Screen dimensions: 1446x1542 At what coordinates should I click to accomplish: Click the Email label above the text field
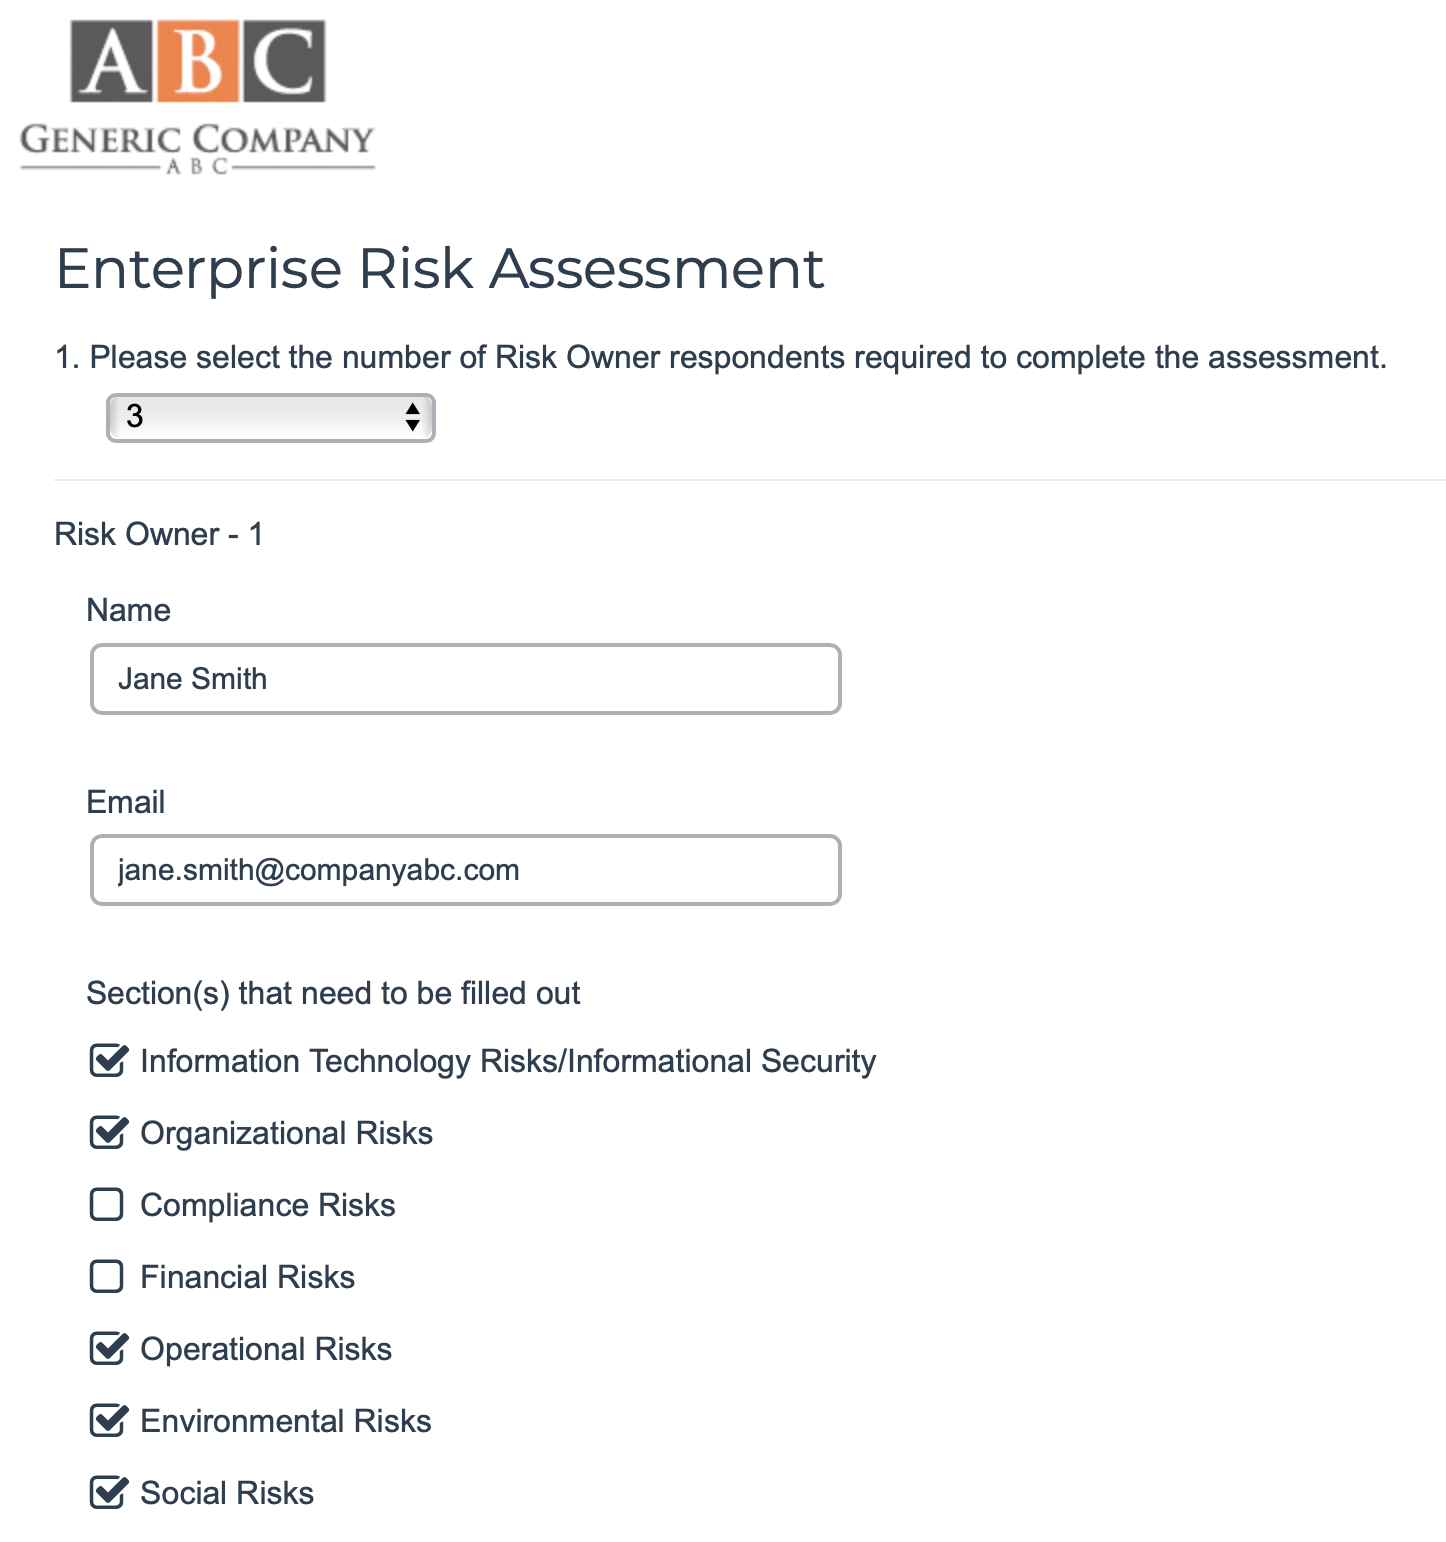[125, 802]
